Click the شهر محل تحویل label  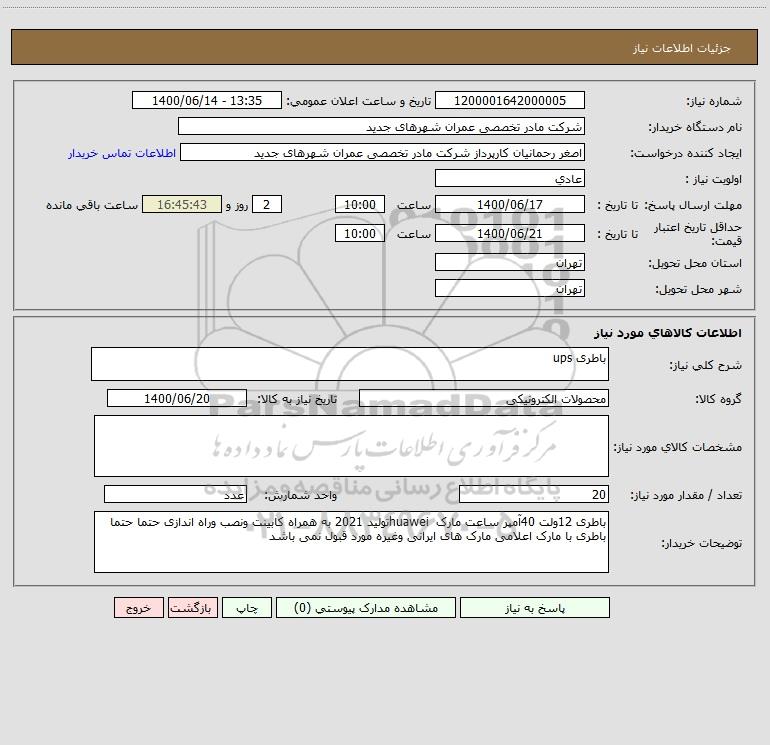(x=698, y=290)
